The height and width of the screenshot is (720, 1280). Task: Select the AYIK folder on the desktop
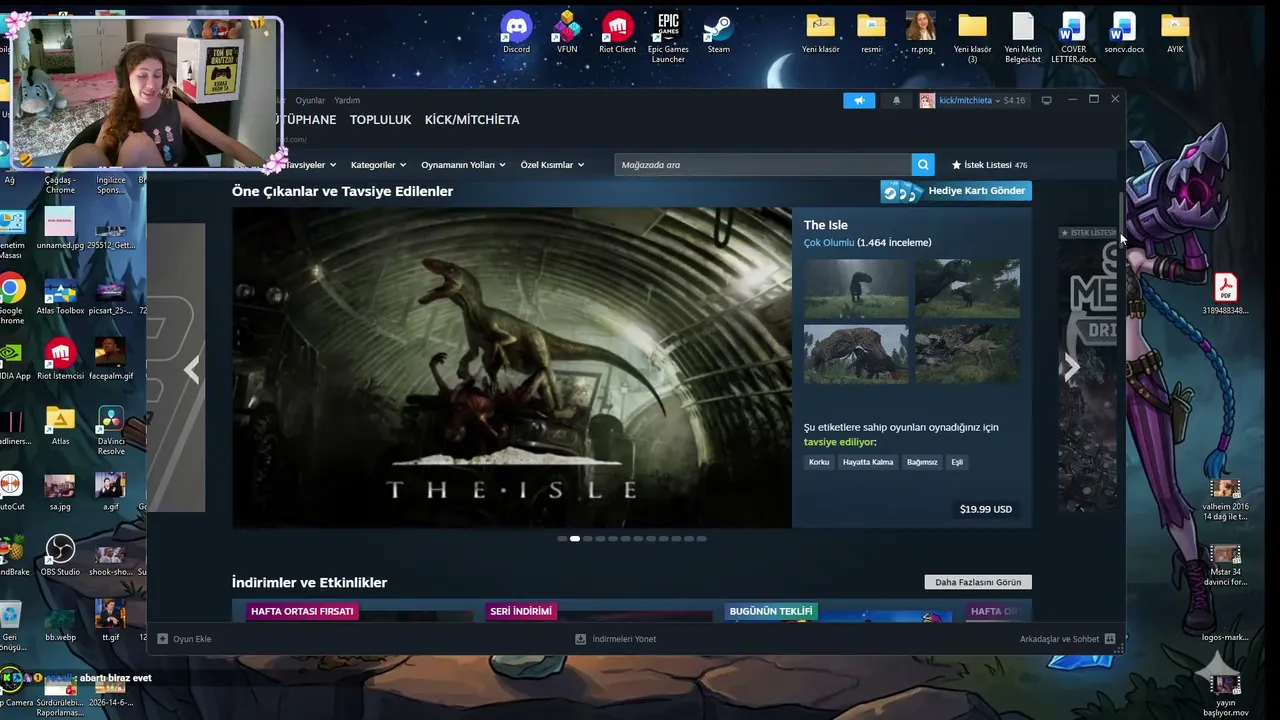[x=1175, y=33]
